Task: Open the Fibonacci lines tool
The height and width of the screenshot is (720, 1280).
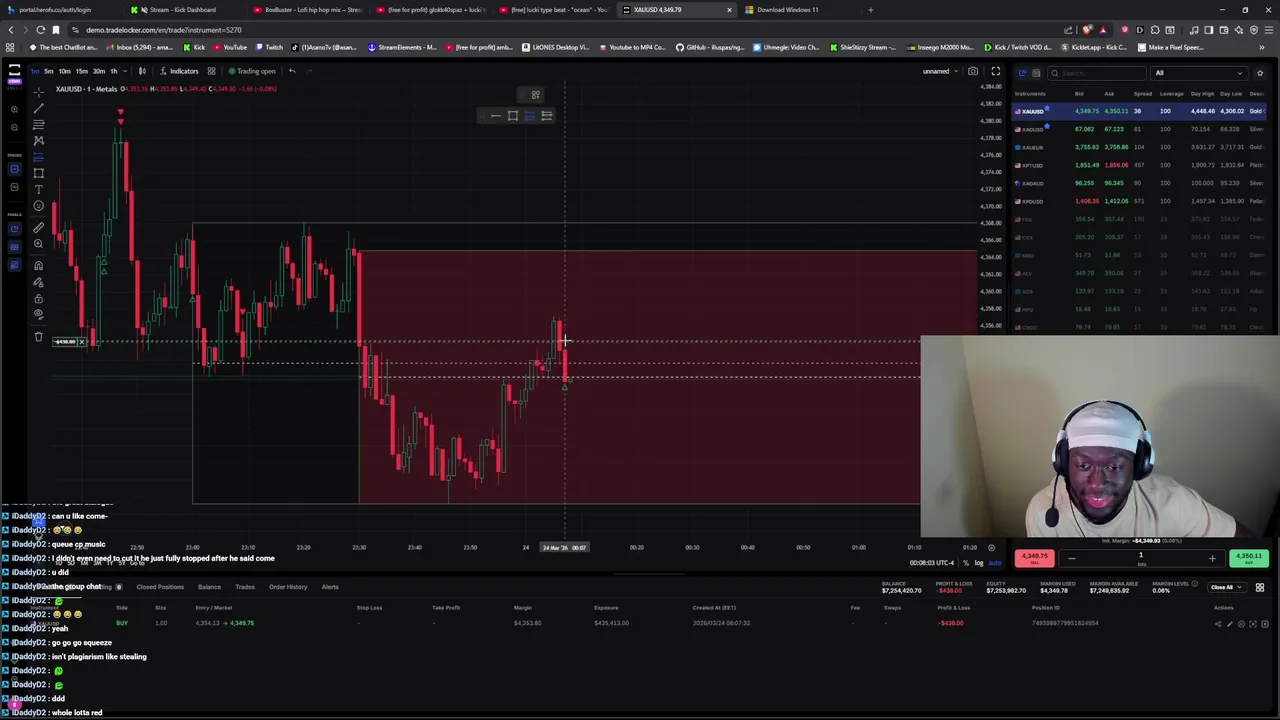Action: pos(38,124)
